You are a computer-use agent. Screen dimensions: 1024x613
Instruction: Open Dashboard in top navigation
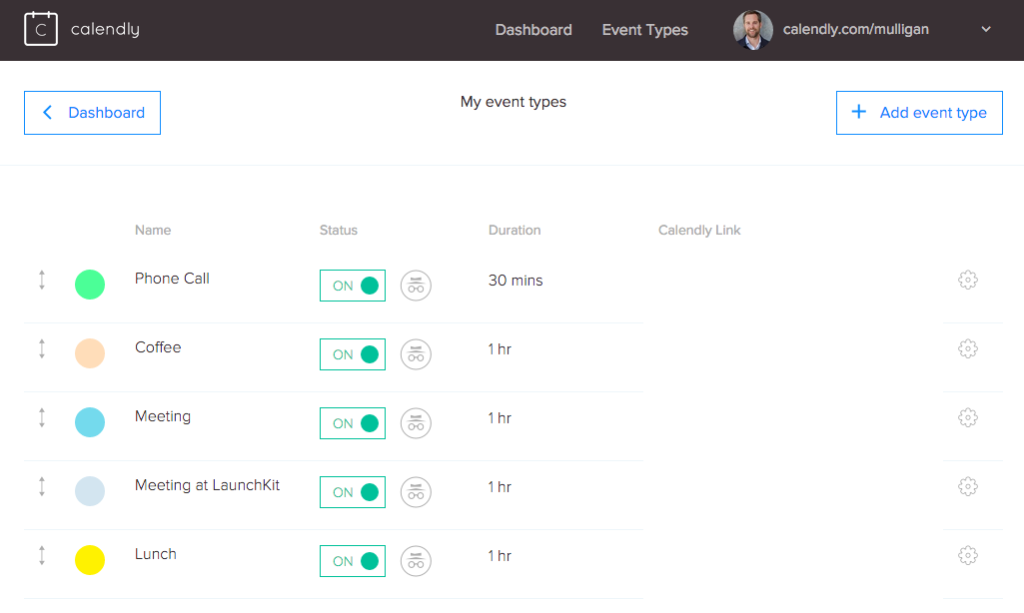[534, 30]
